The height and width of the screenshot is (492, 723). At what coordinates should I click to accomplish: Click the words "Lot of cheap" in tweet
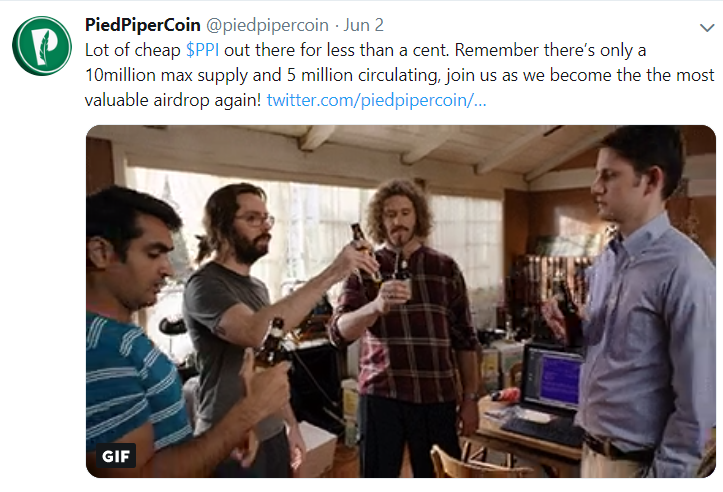[x=132, y=50]
